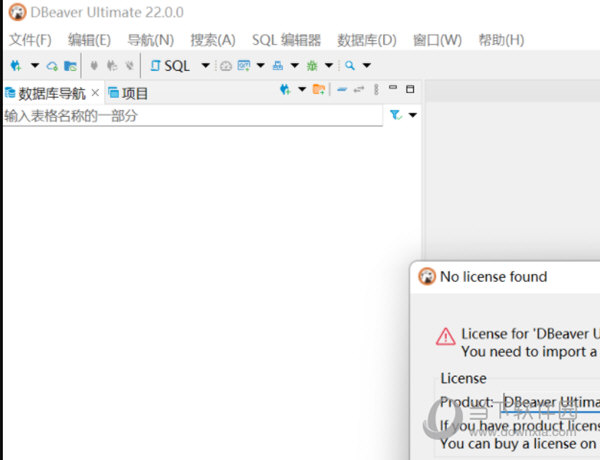The width and height of the screenshot is (600, 460).
Task: Click the SQL console icon with plus
Action: [x=244, y=66]
